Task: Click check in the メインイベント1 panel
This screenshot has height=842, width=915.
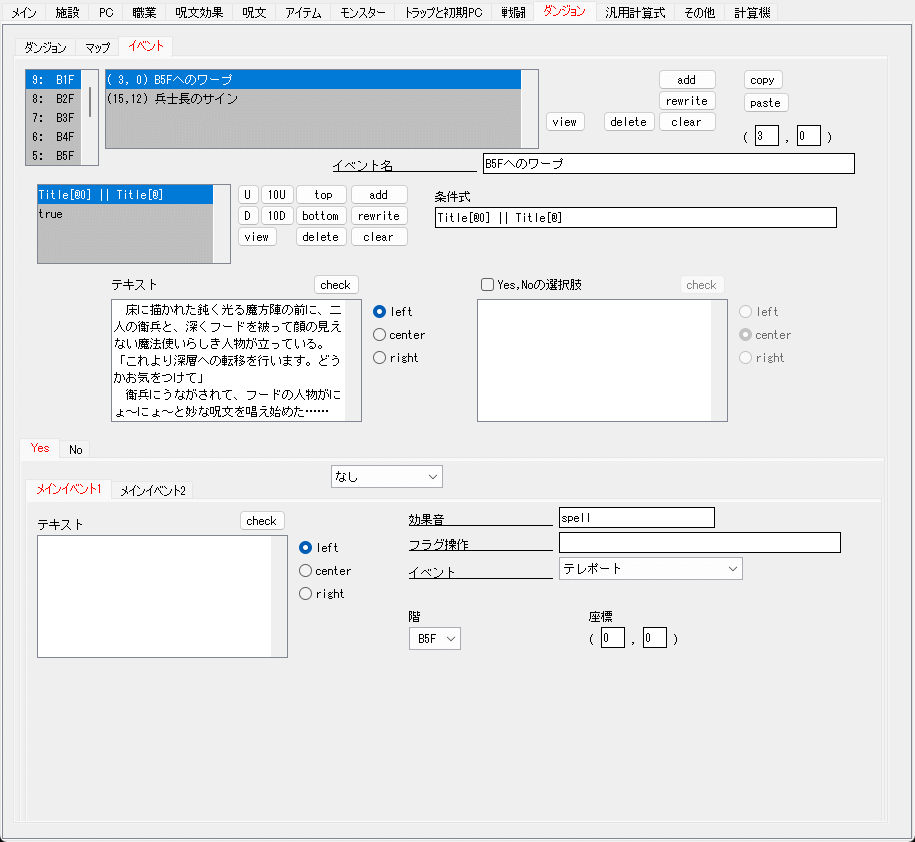Action: pos(261,520)
